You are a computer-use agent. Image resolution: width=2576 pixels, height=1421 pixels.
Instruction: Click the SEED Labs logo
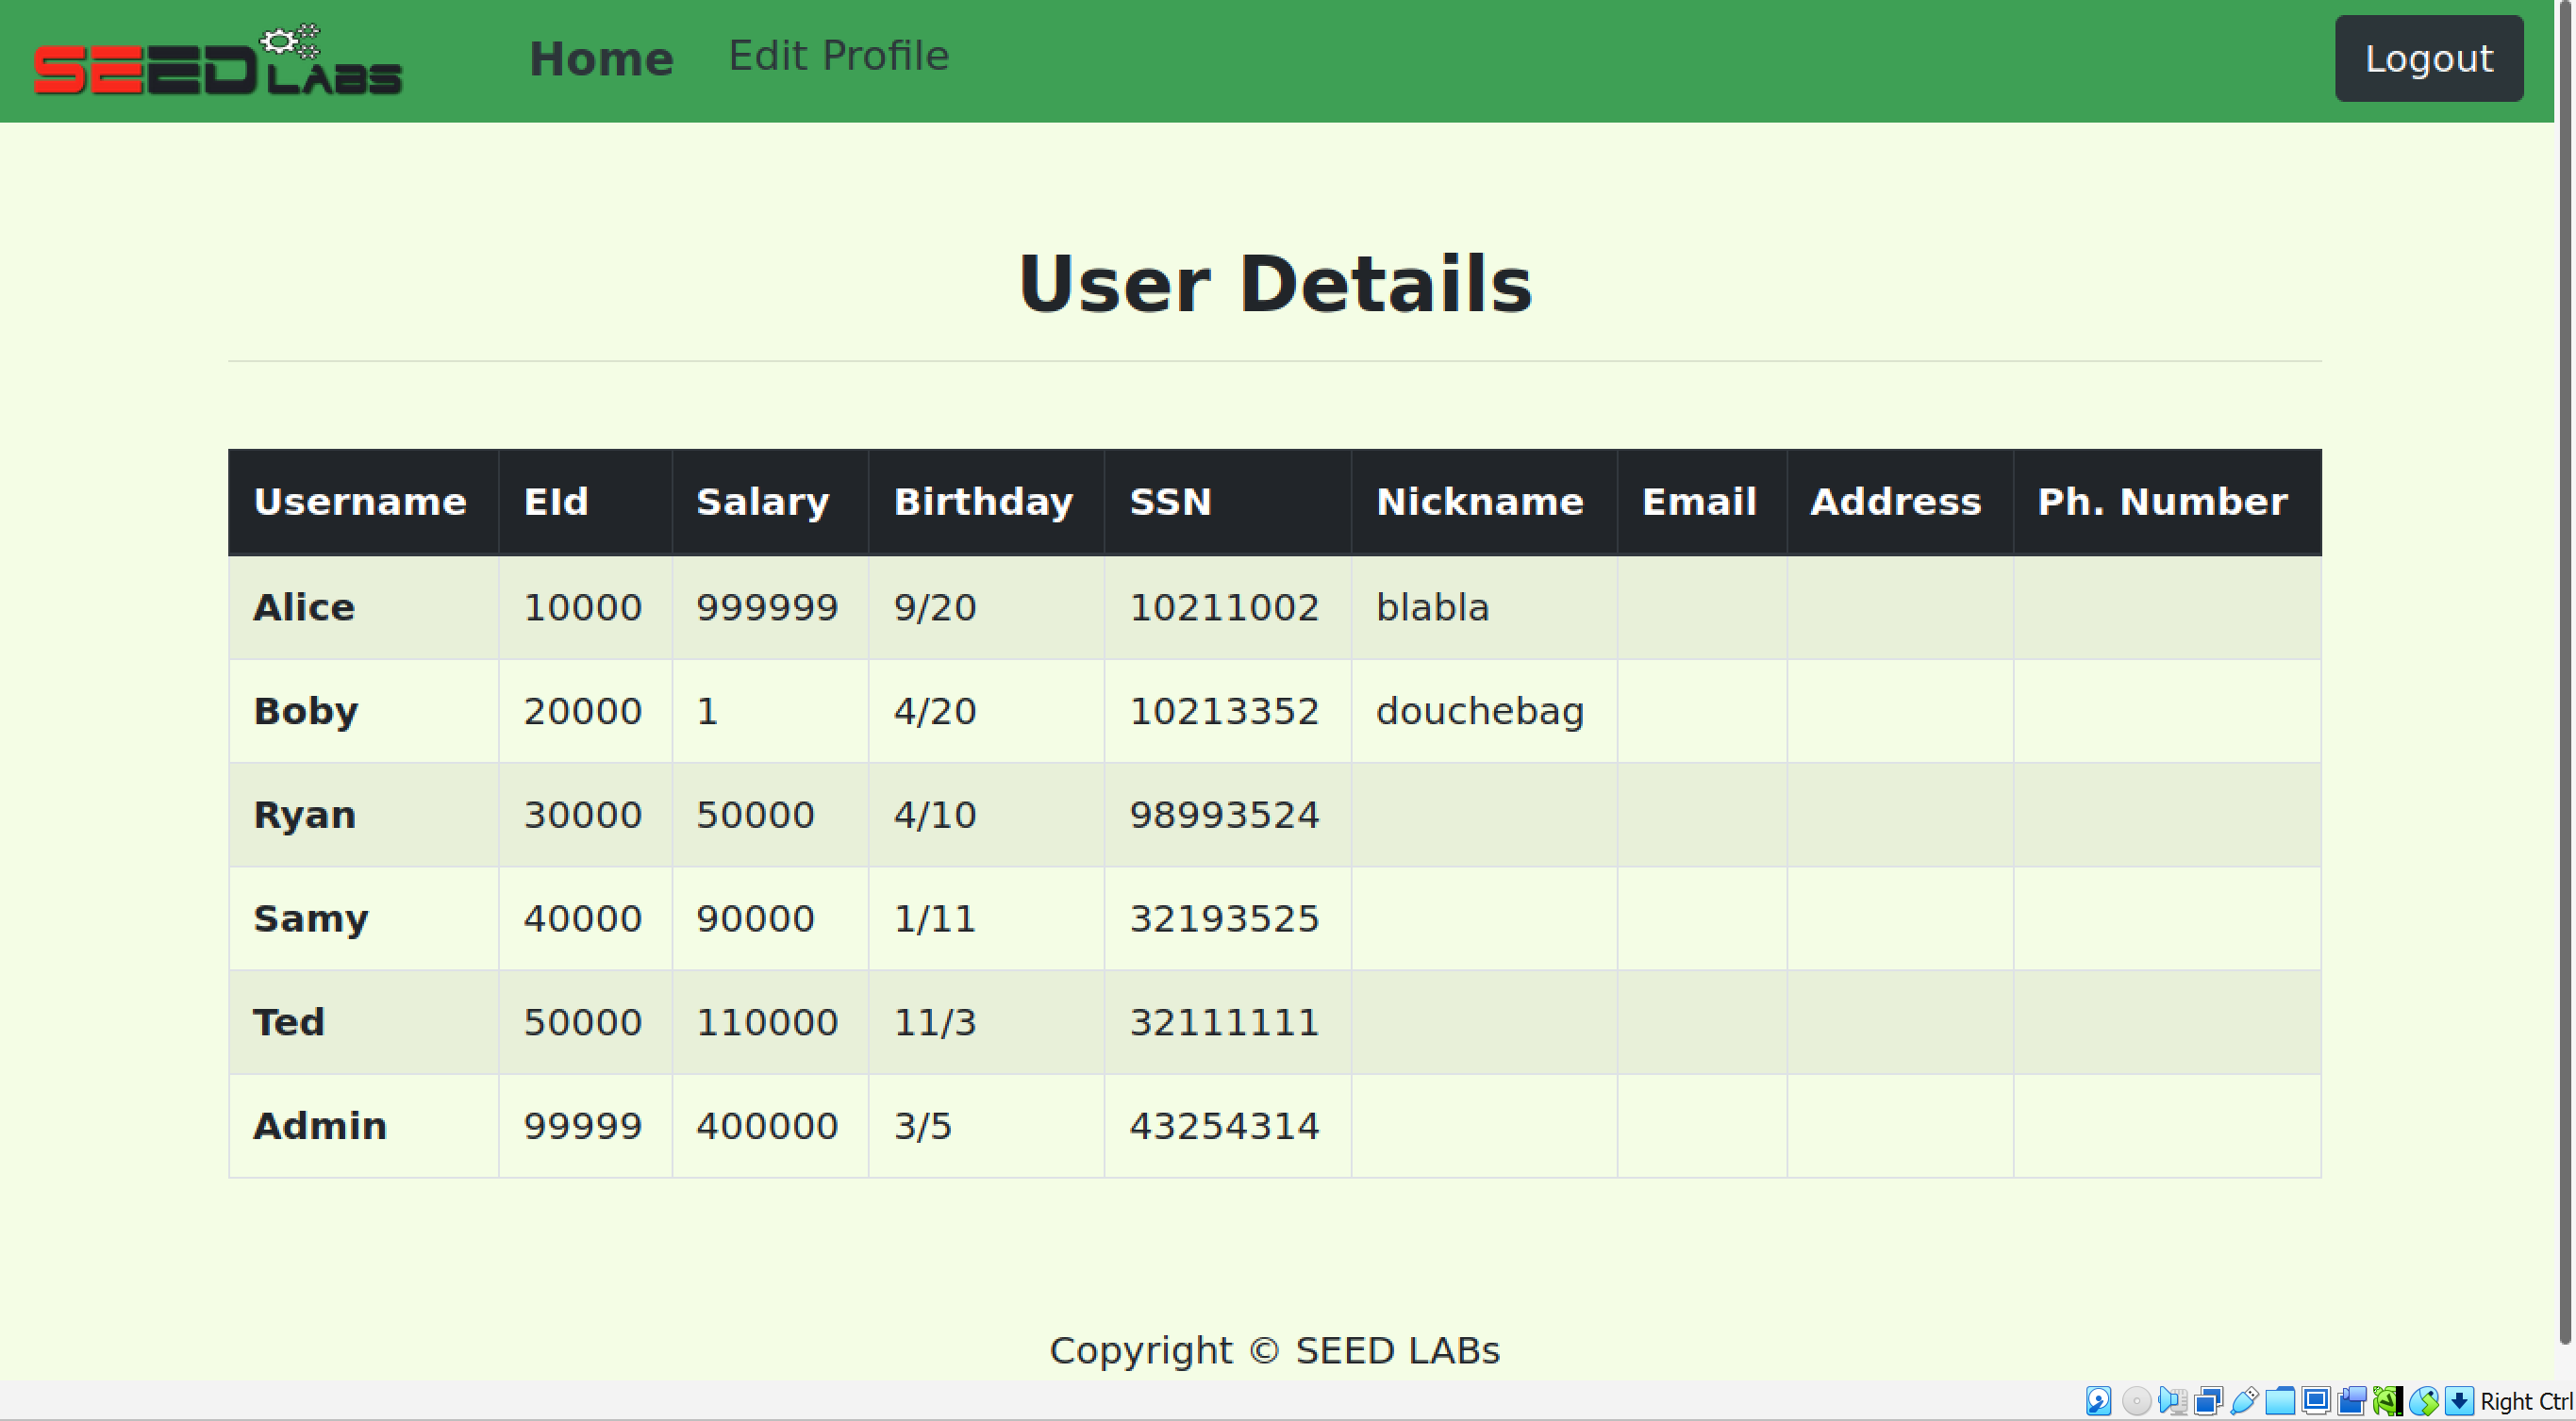pos(217,60)
